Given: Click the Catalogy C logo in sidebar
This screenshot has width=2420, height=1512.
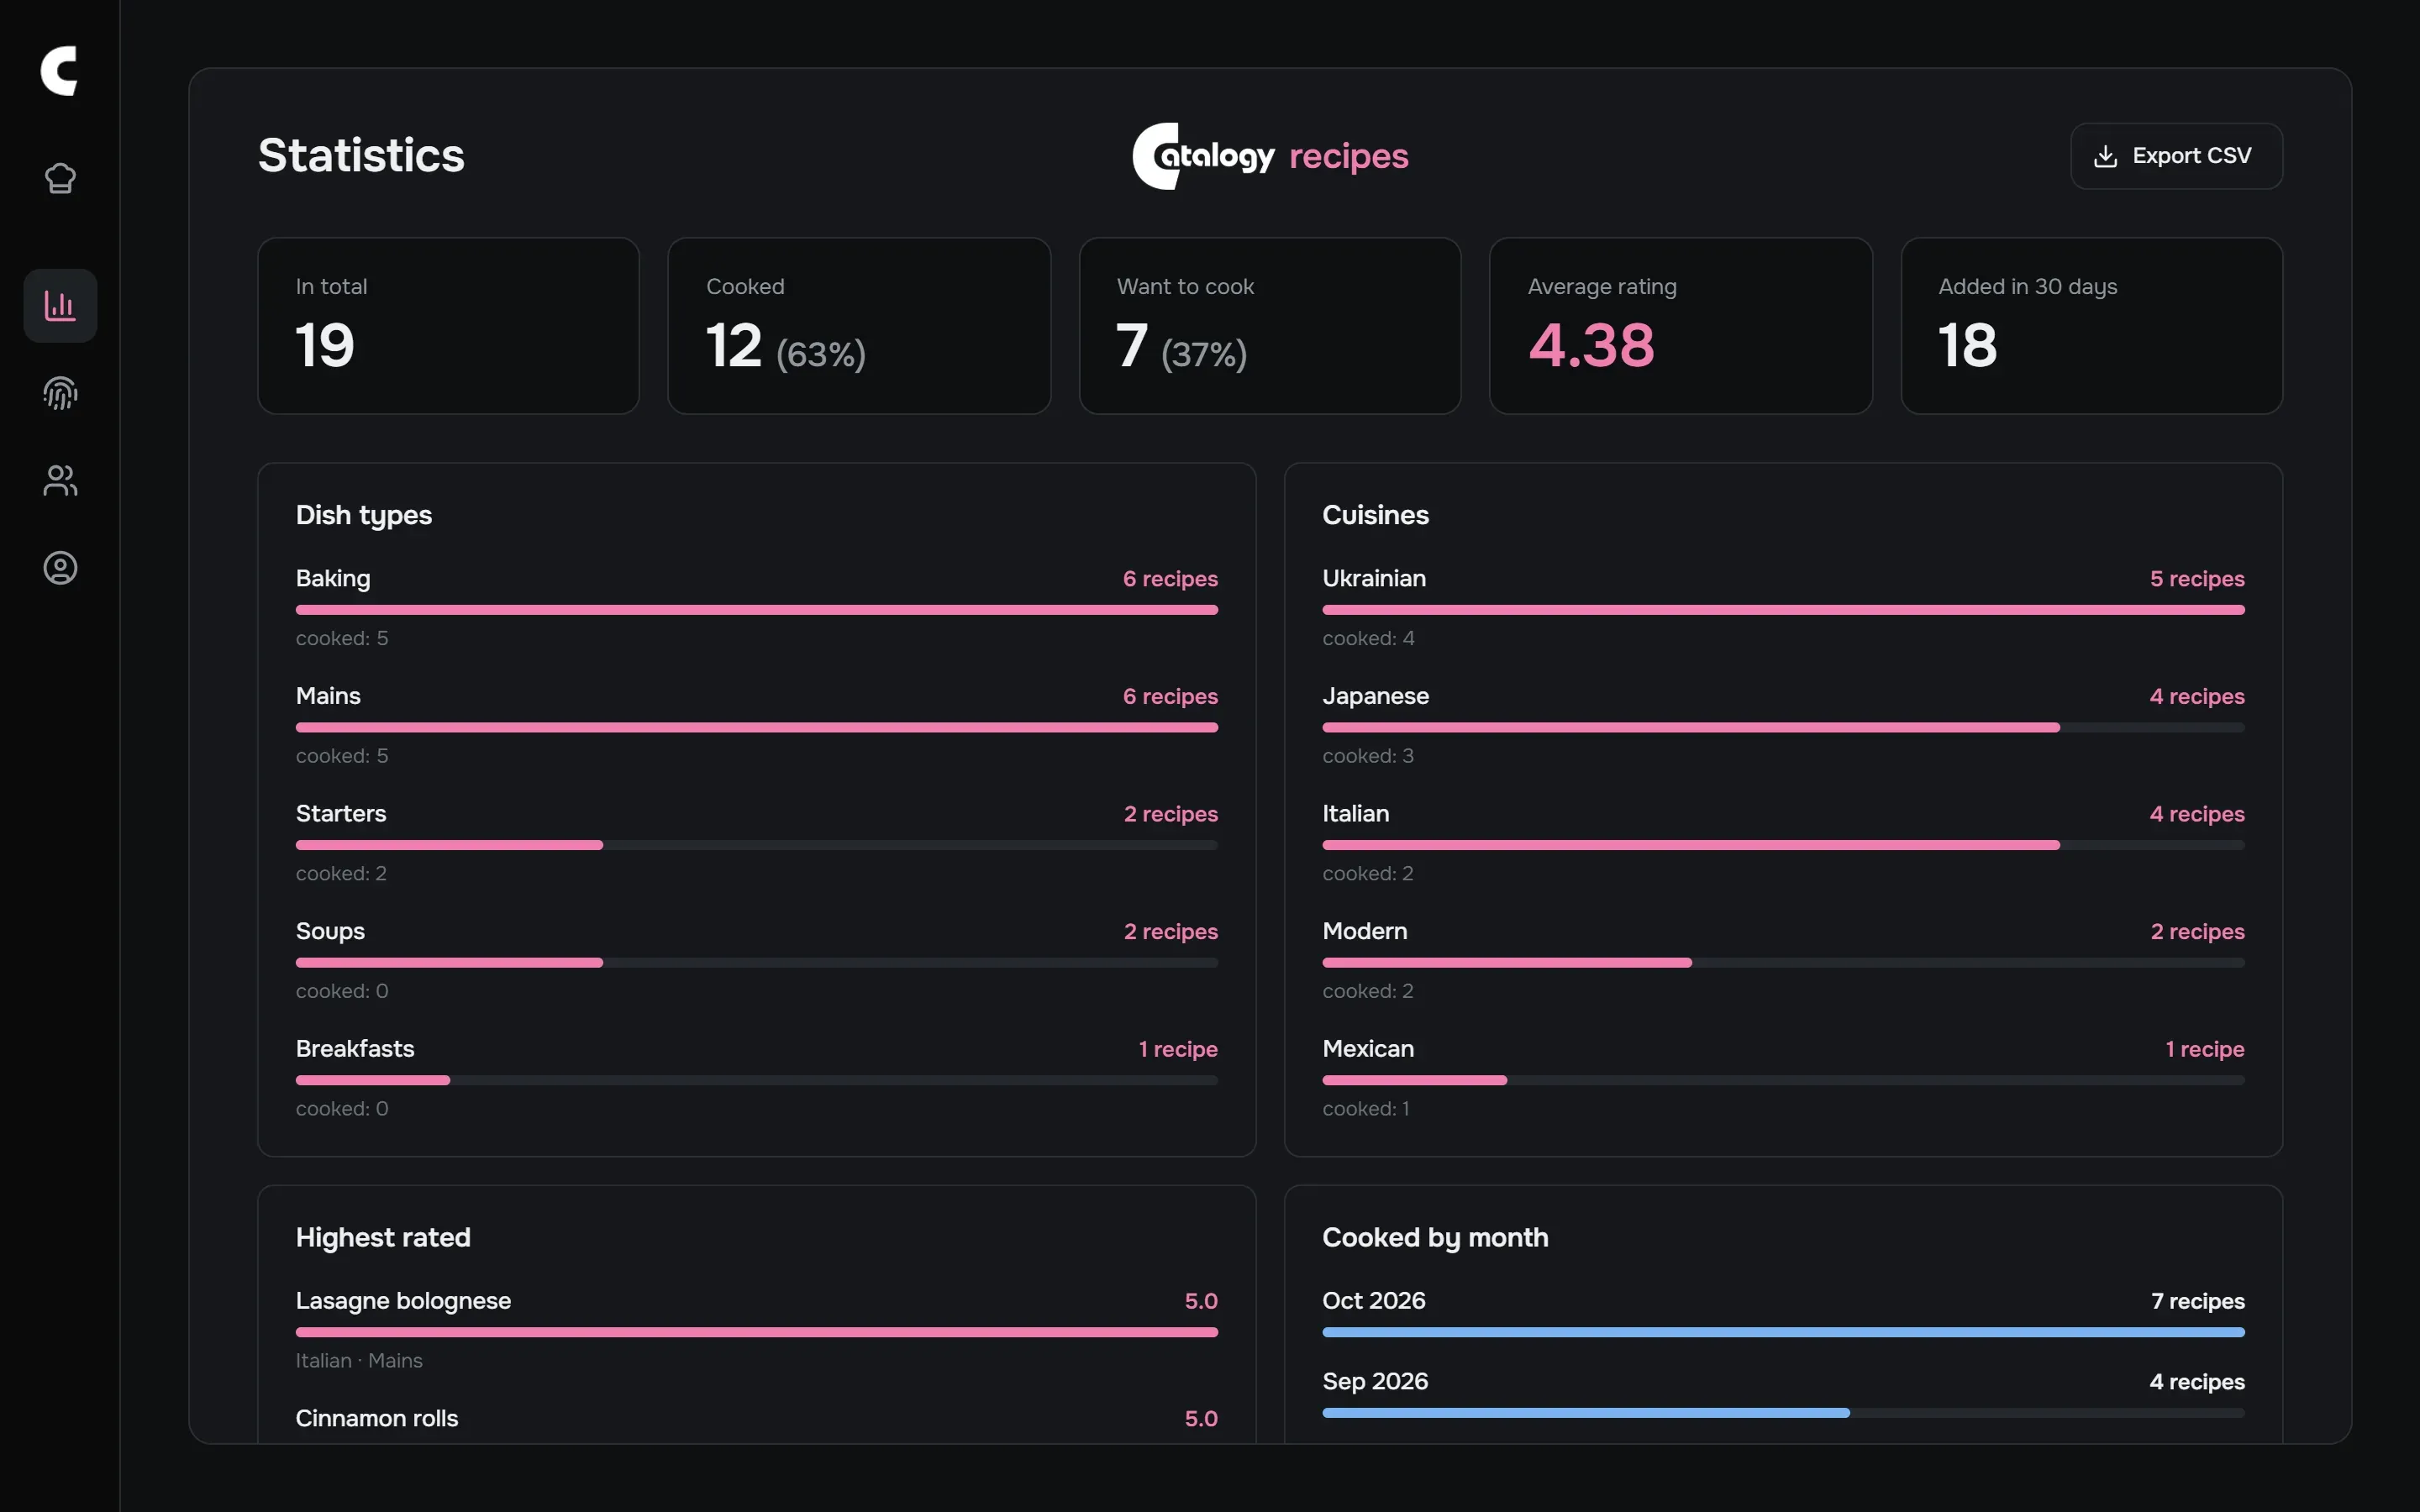Looking at the screenshot, I should 59,71.
